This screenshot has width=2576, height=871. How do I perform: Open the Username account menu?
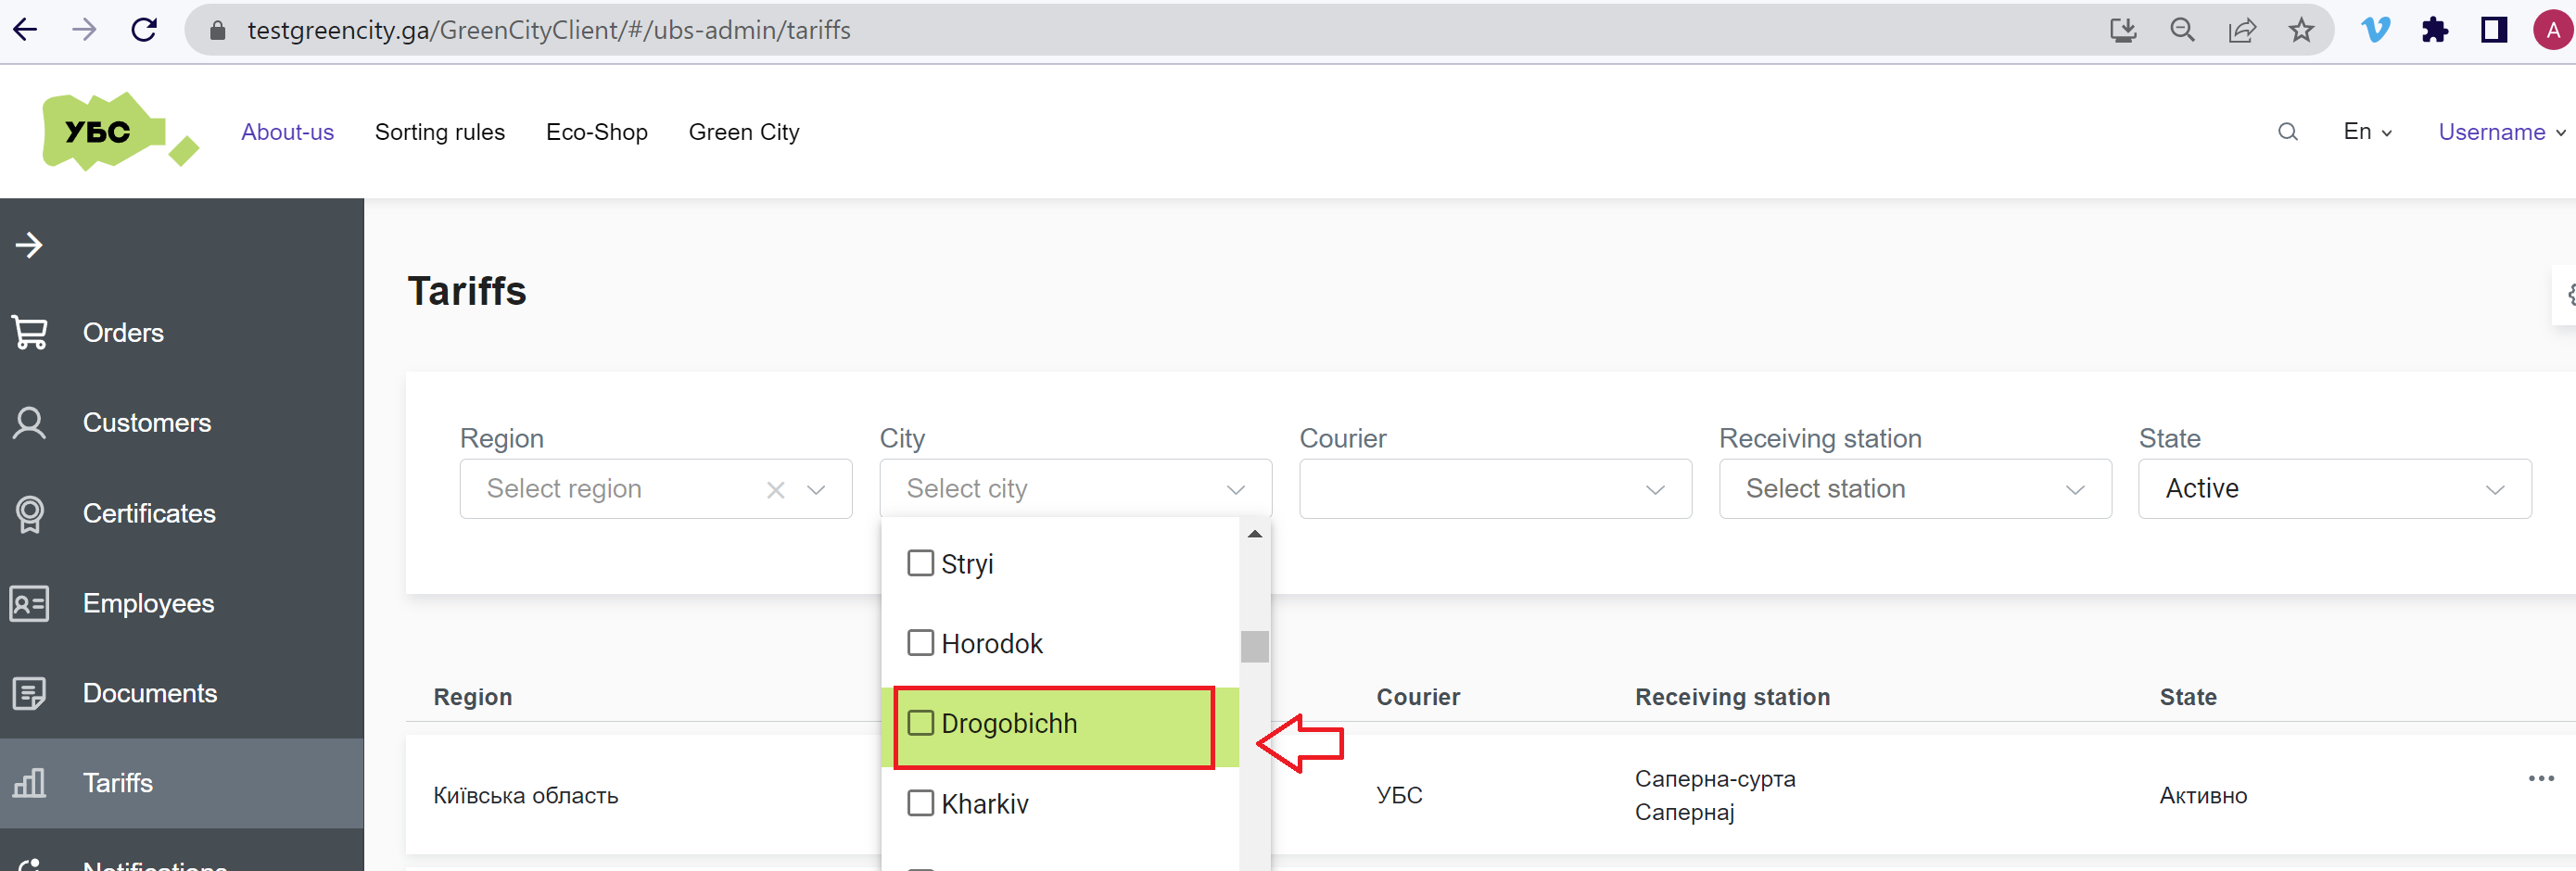coord(2494,131)
